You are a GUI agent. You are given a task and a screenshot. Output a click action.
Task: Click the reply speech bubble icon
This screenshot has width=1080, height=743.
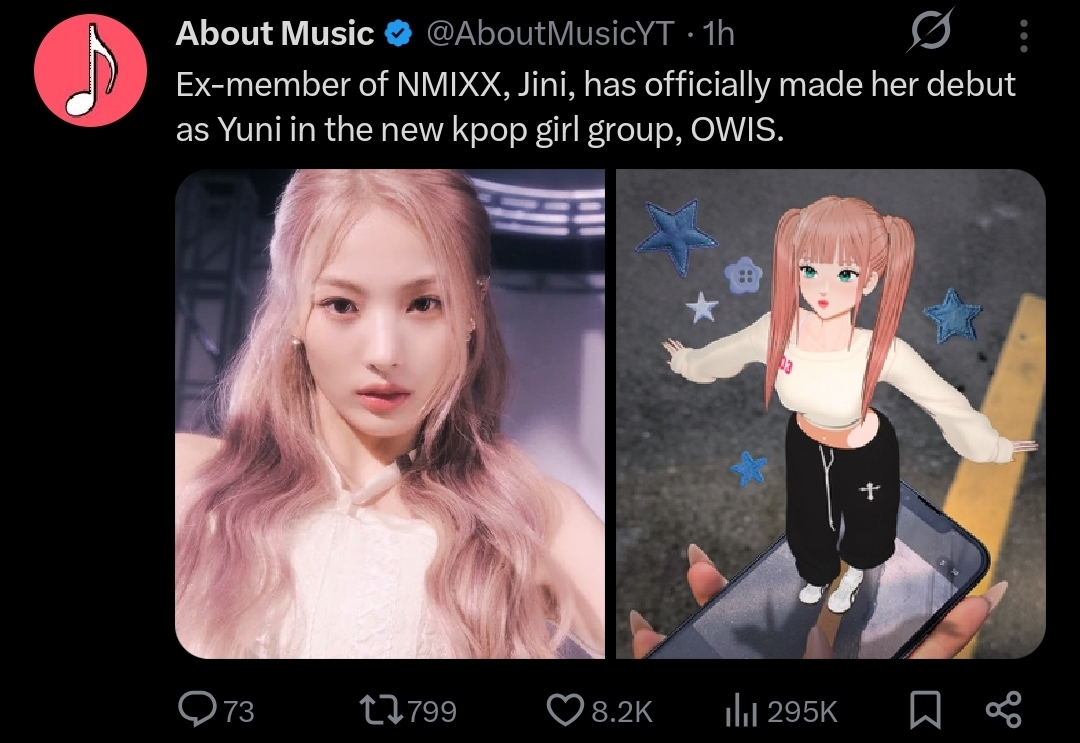point(196,710)
